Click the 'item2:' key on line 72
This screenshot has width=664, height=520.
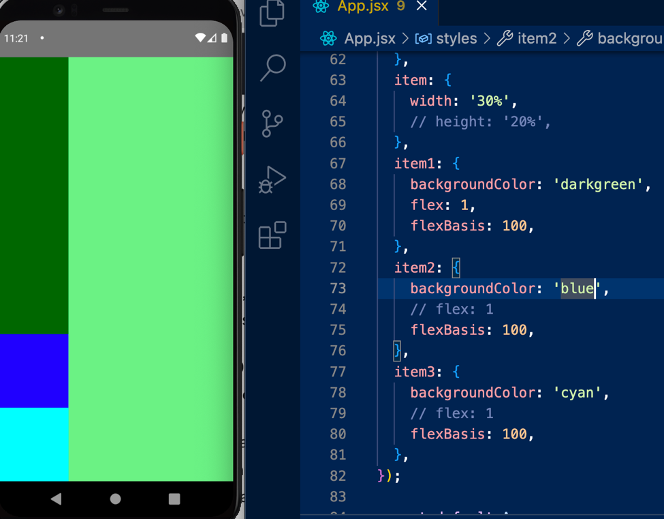[418, 268]
